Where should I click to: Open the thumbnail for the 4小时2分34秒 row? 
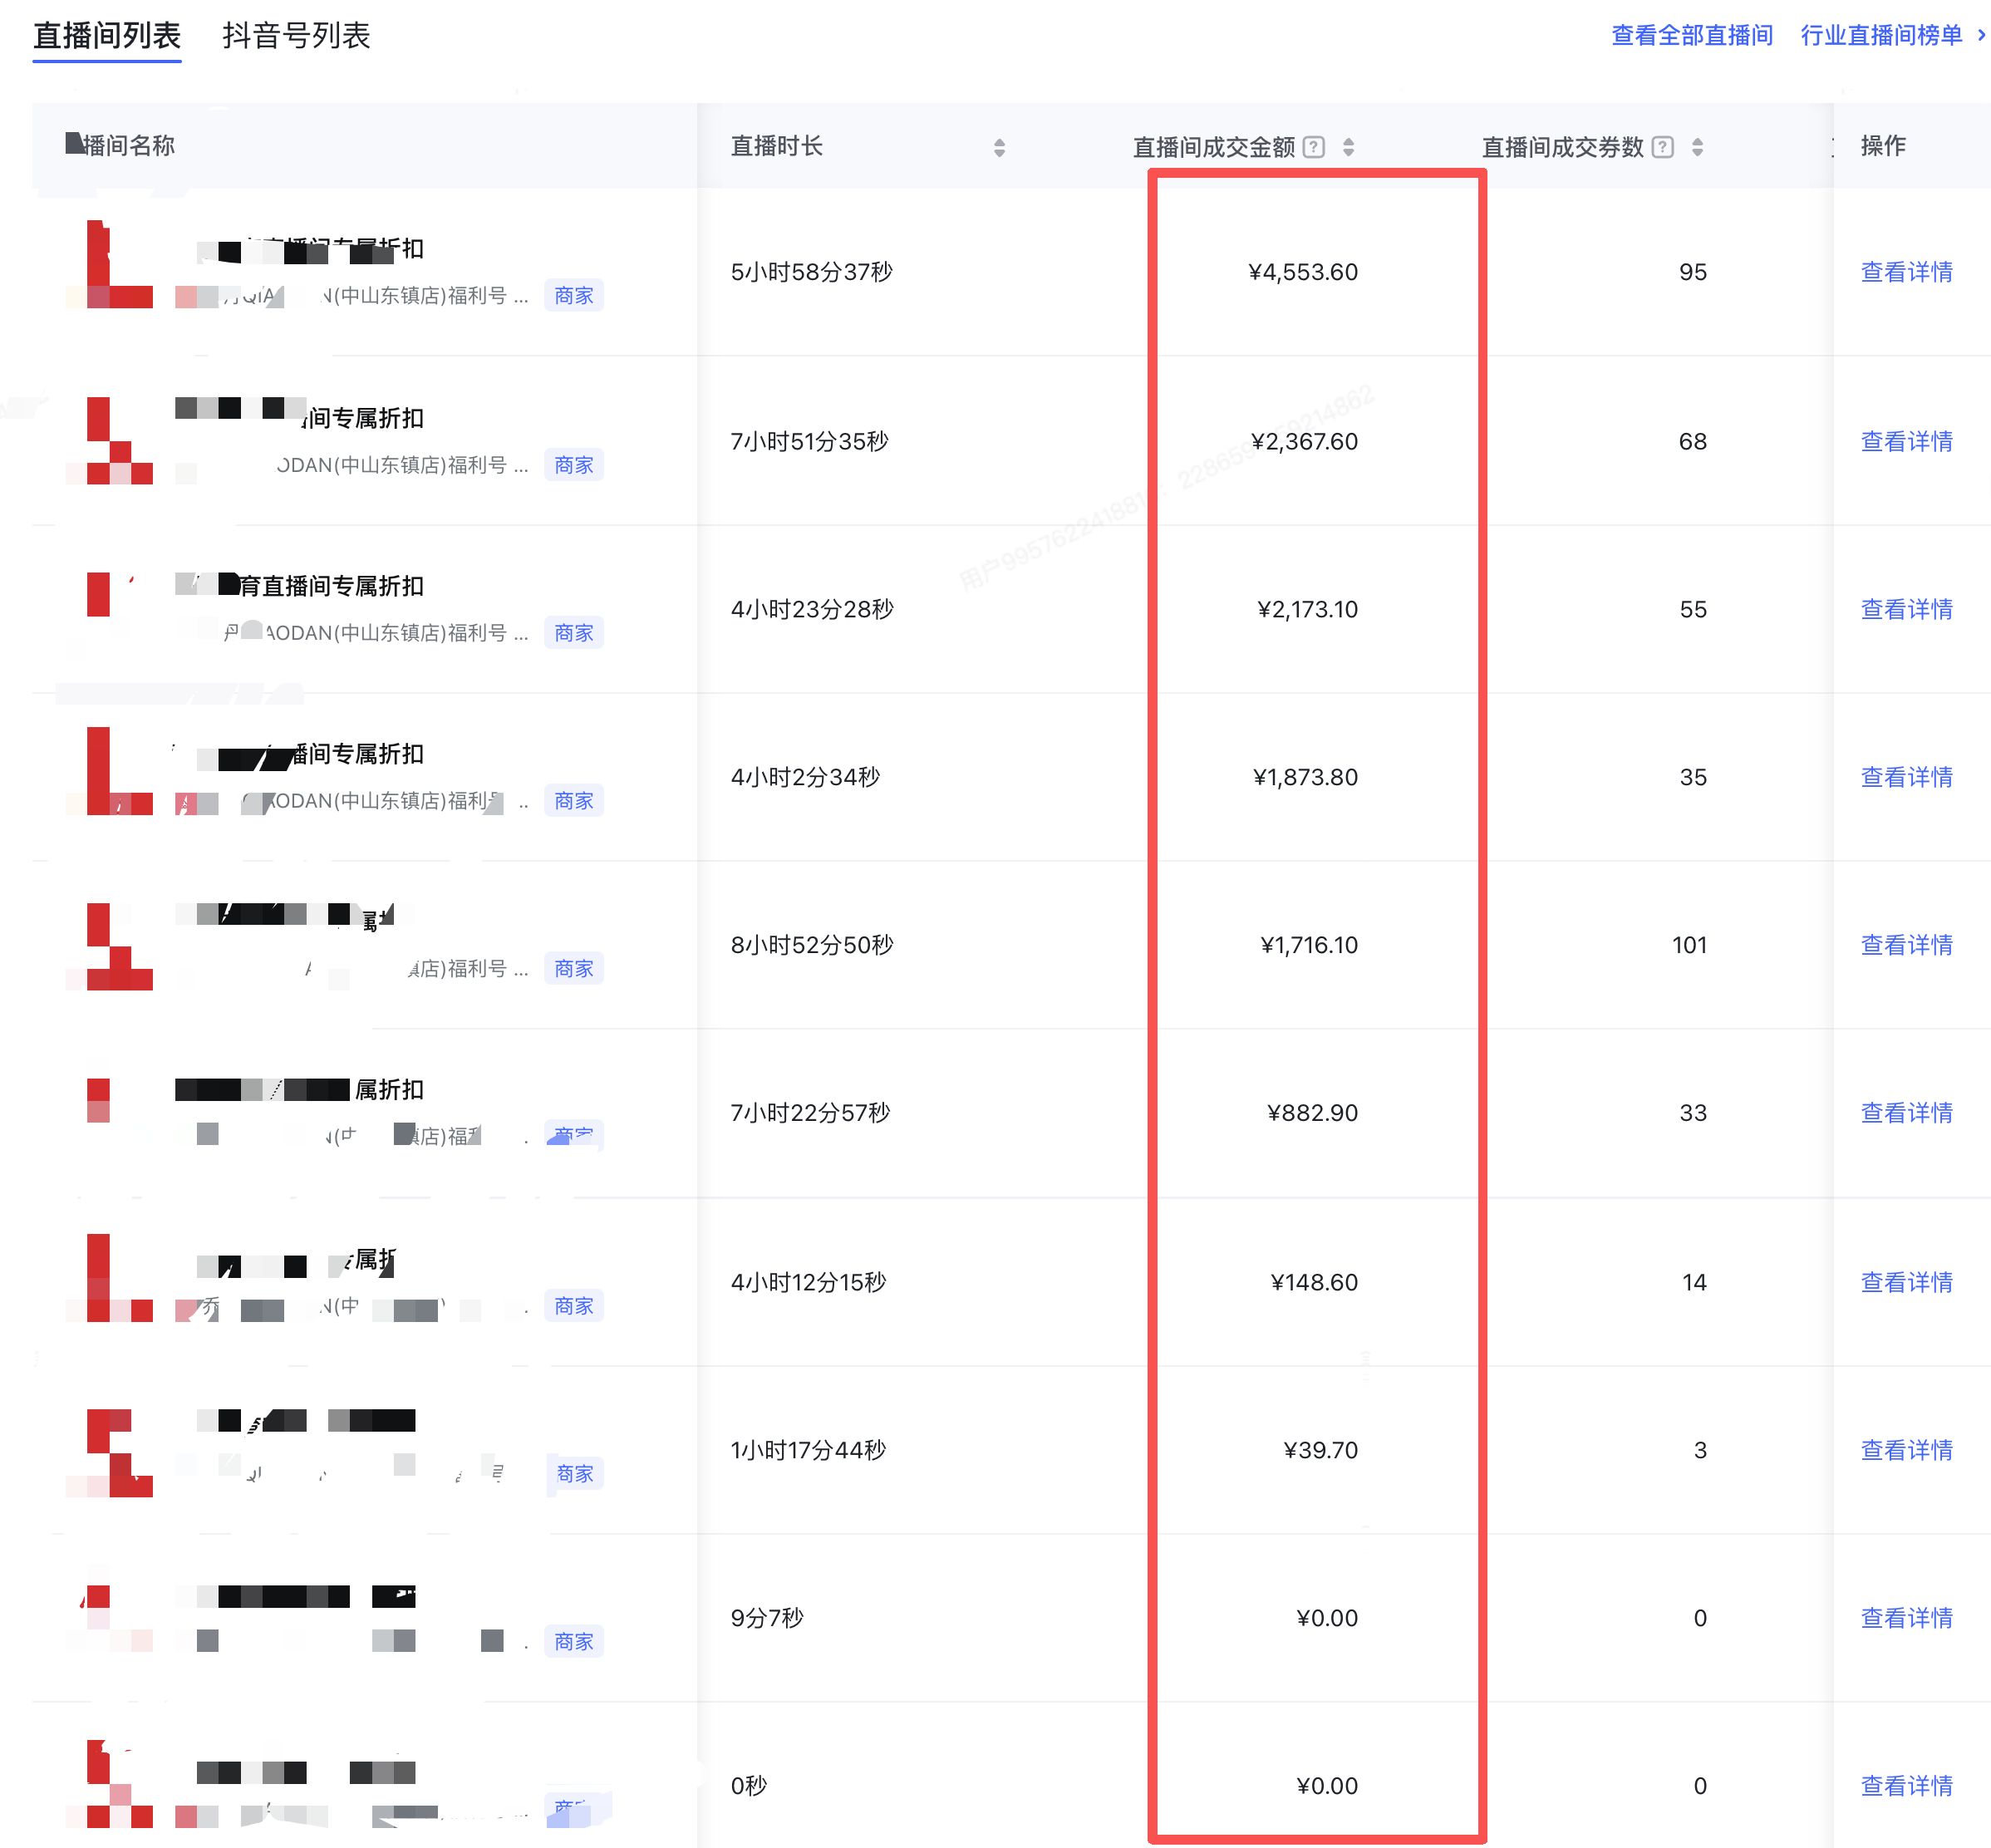coord(109,771)
